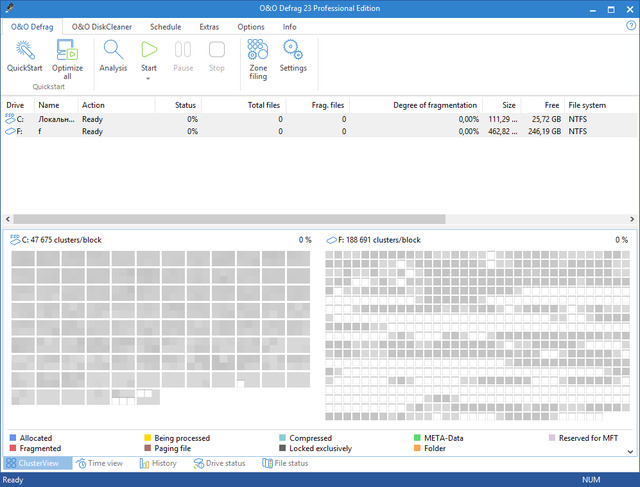Open the Info tab
Image resolution: width=640 pixels, height=487 pixels.
289,27
